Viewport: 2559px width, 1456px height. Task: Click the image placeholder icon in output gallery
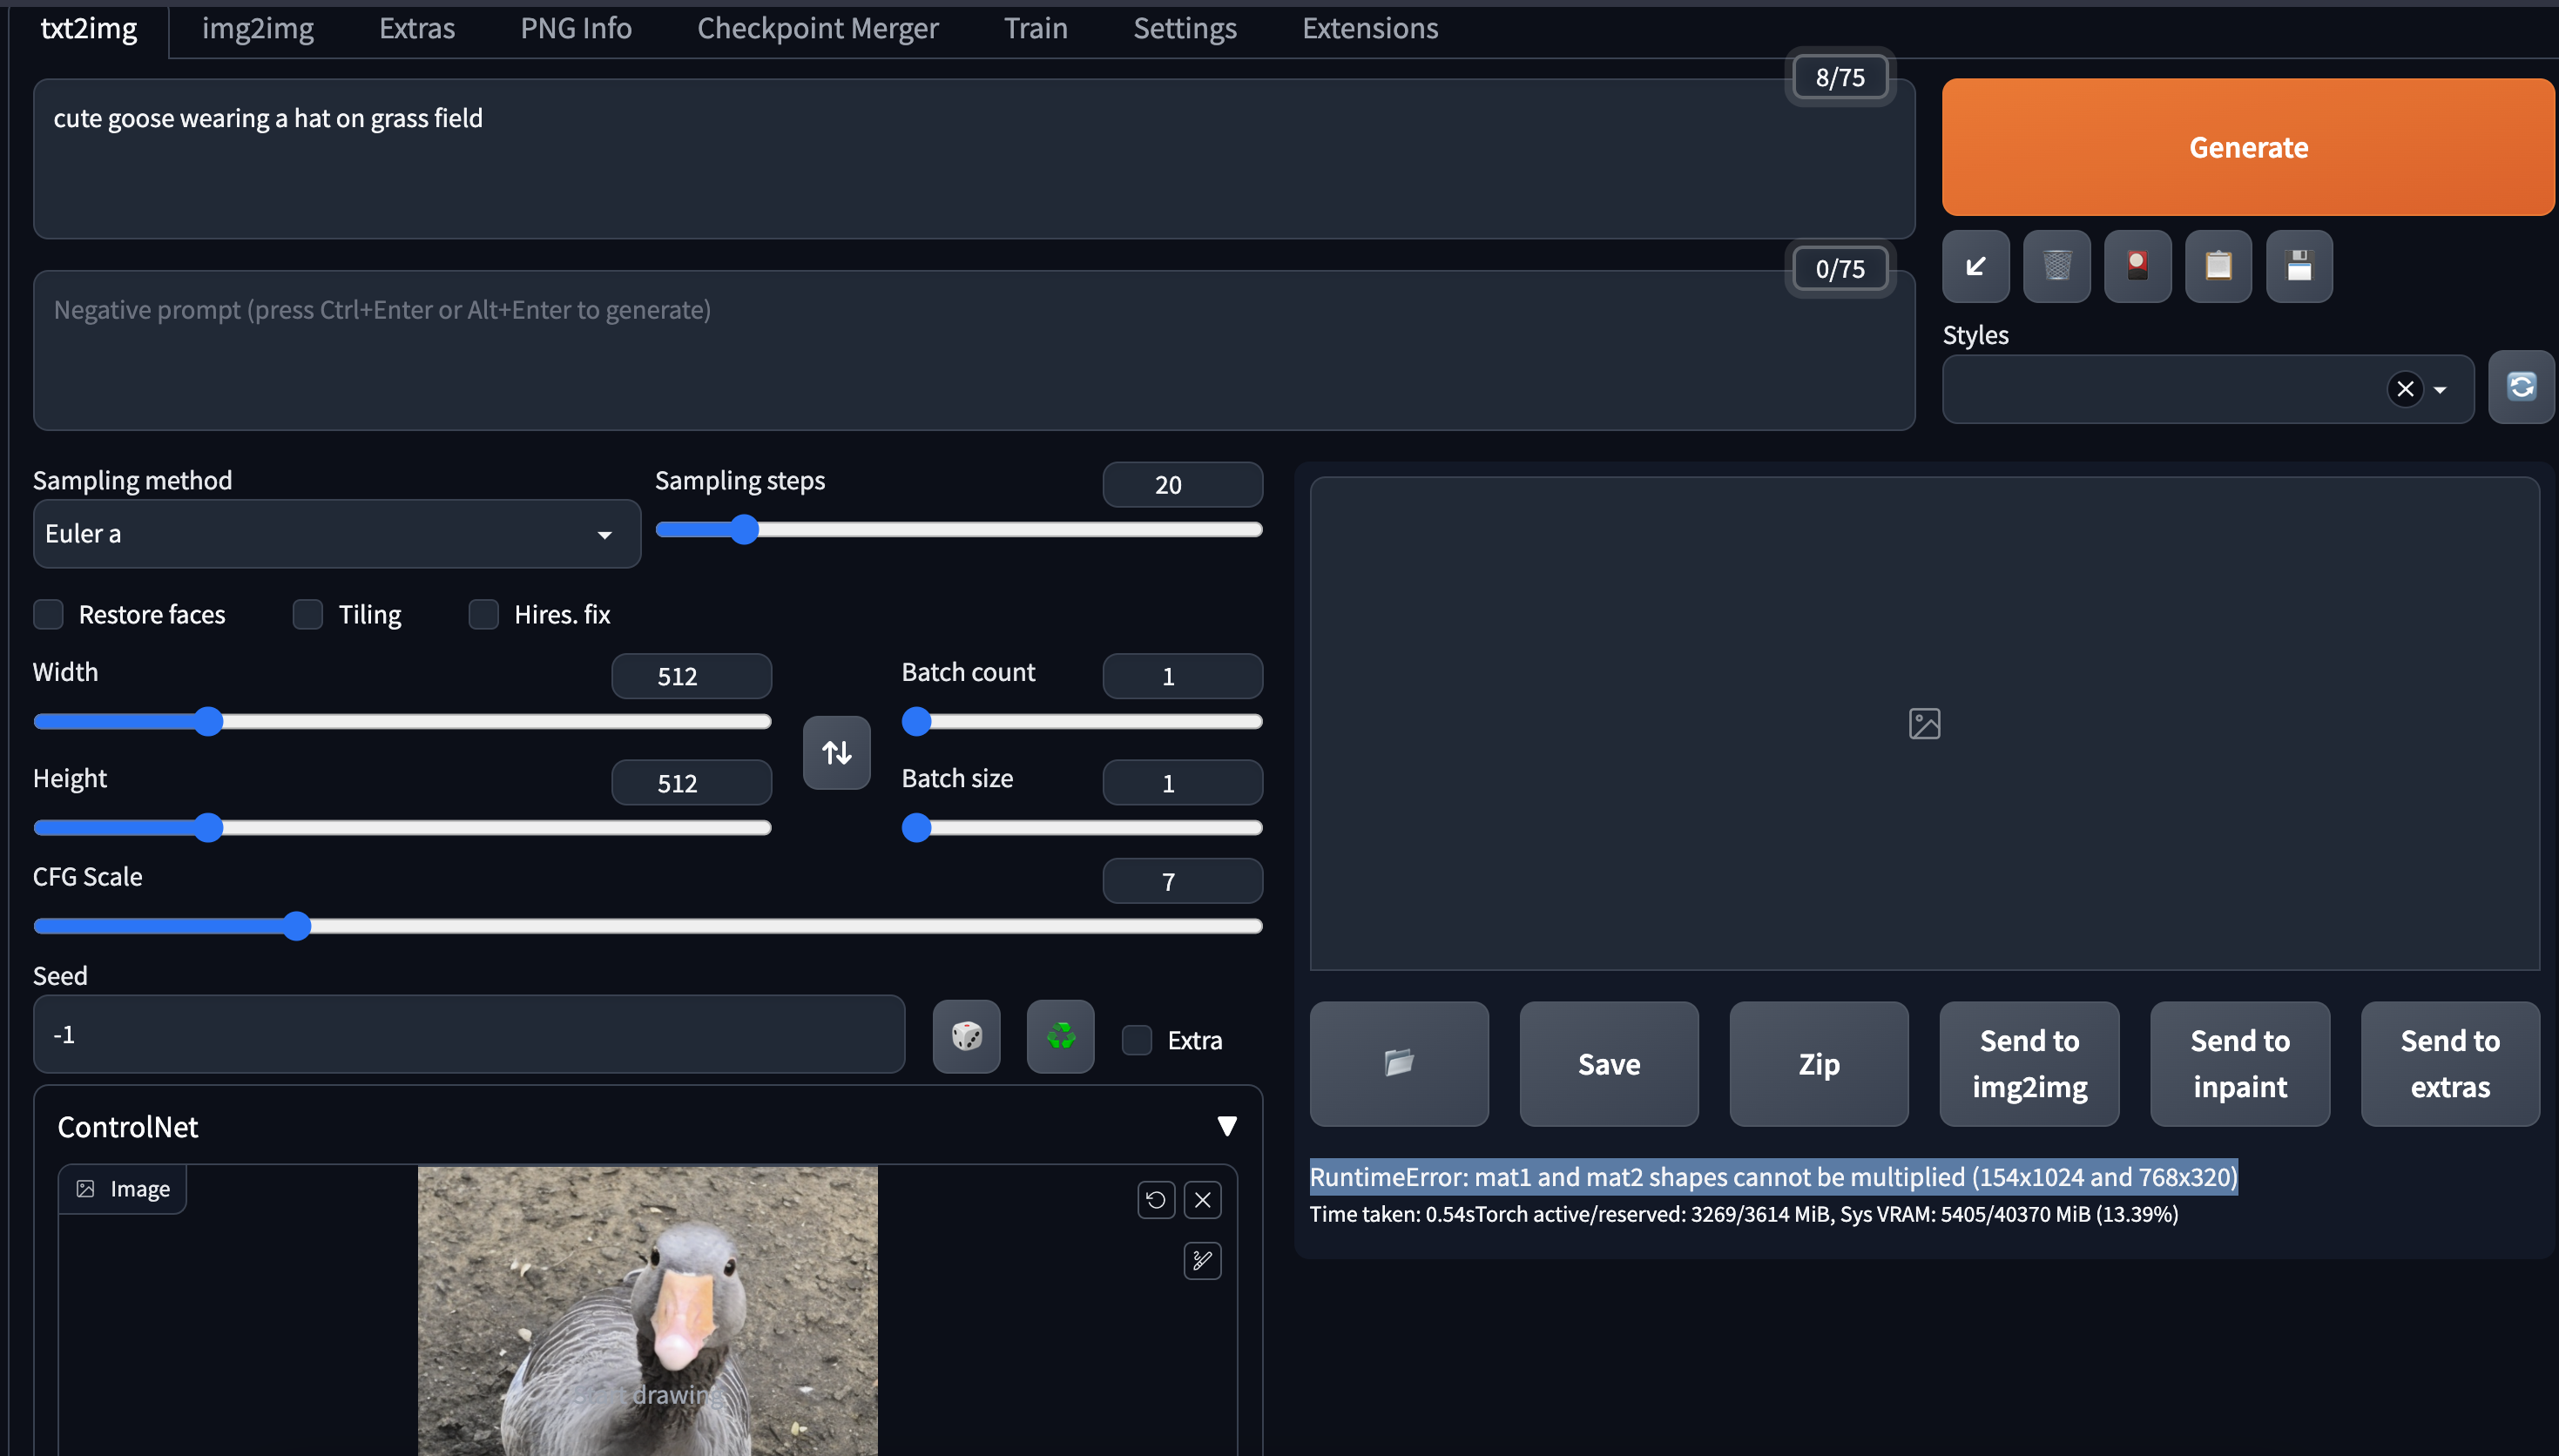(1924, 723)
